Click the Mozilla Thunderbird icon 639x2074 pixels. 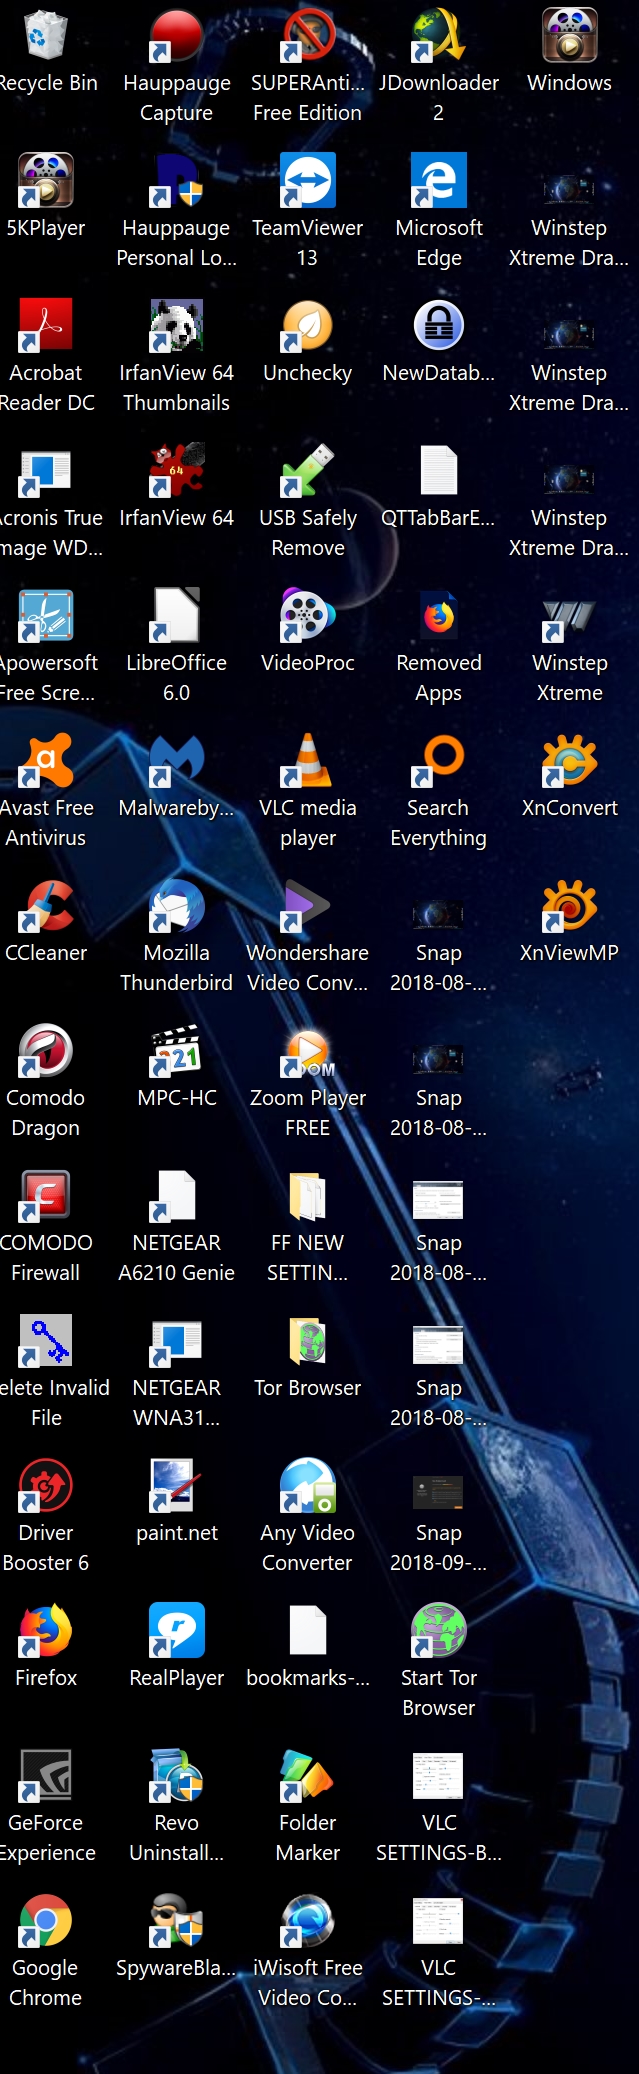click(x=176, y=907)
